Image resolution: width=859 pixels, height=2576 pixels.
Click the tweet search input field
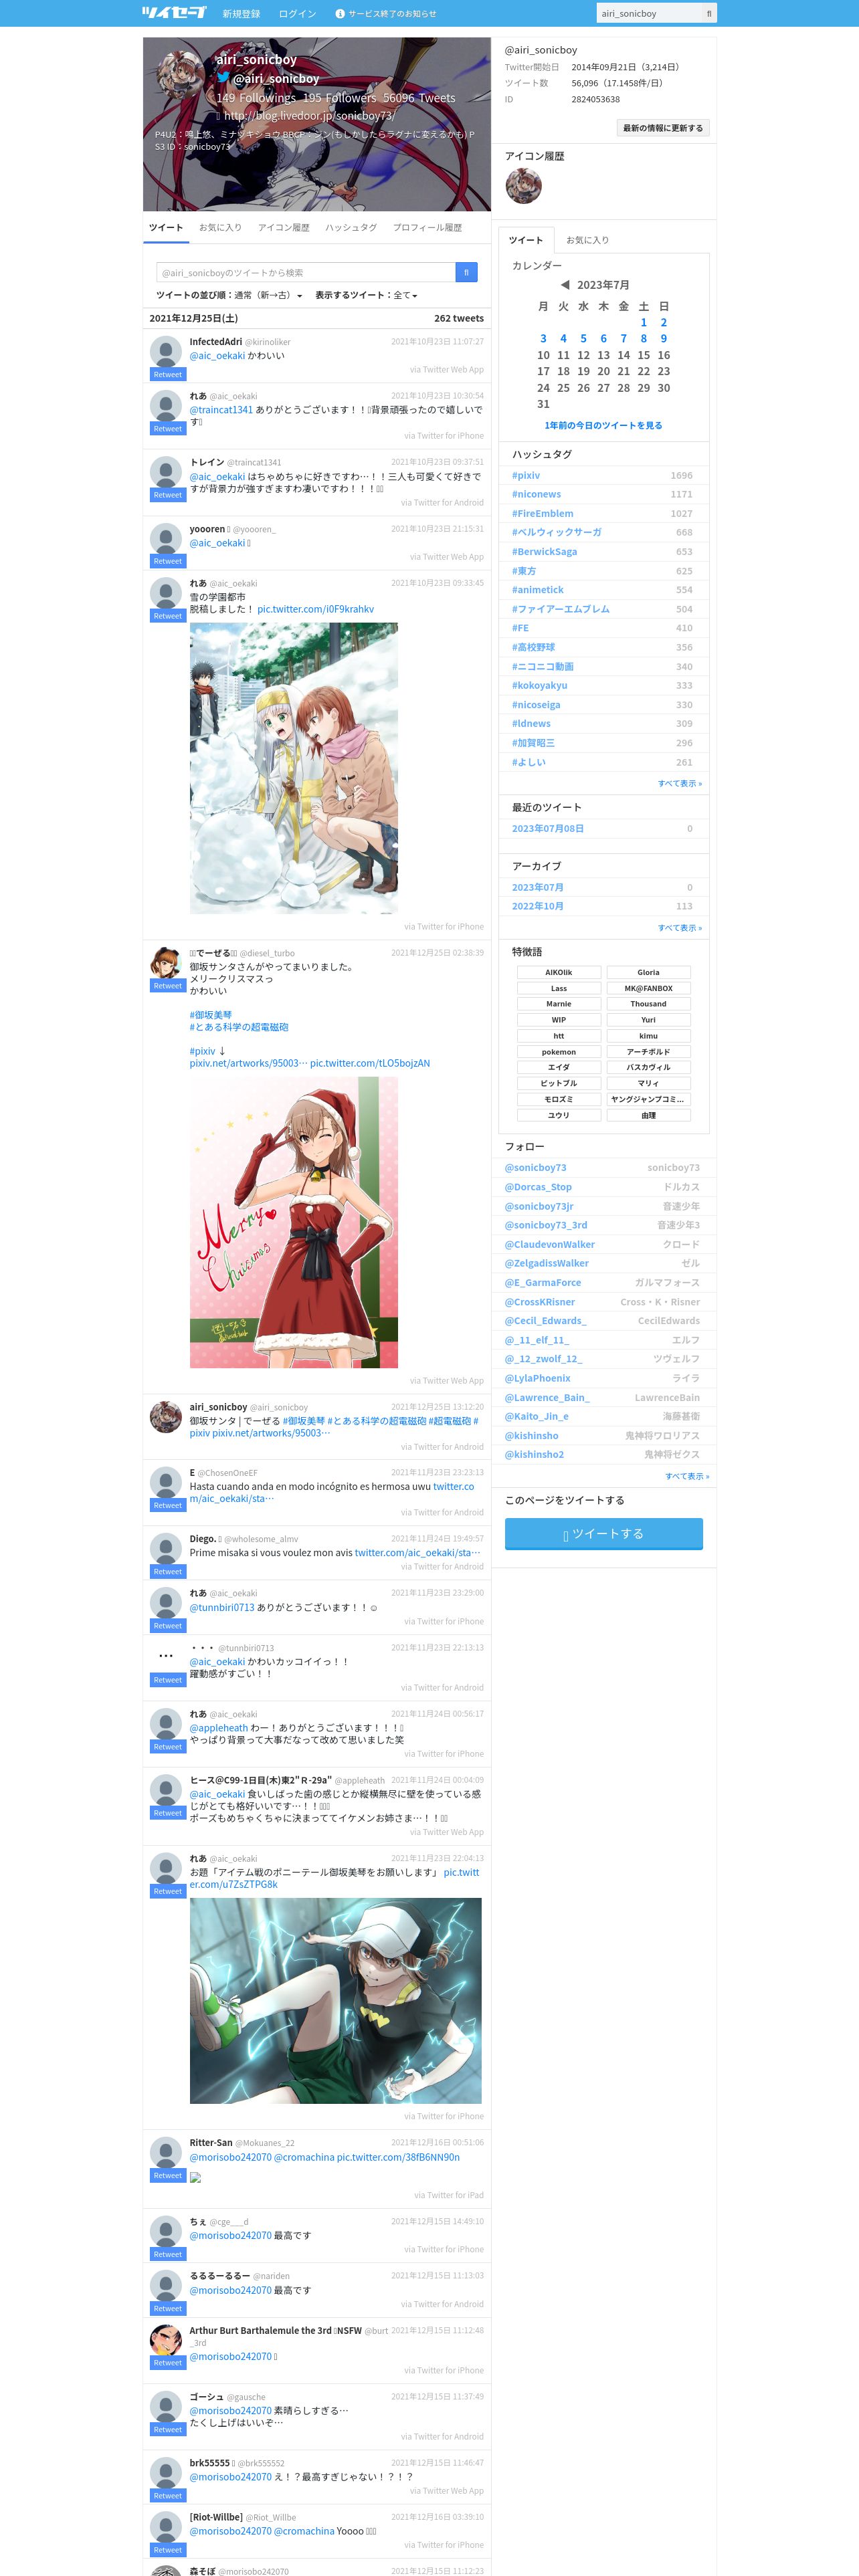point(306,272)
